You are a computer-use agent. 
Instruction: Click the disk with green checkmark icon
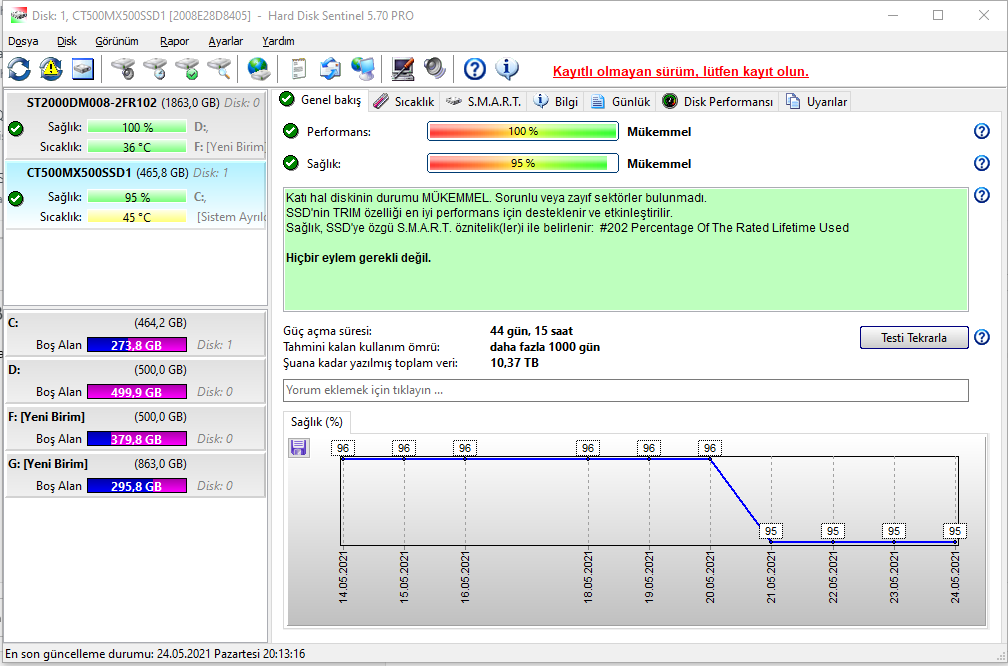point(187,69)
